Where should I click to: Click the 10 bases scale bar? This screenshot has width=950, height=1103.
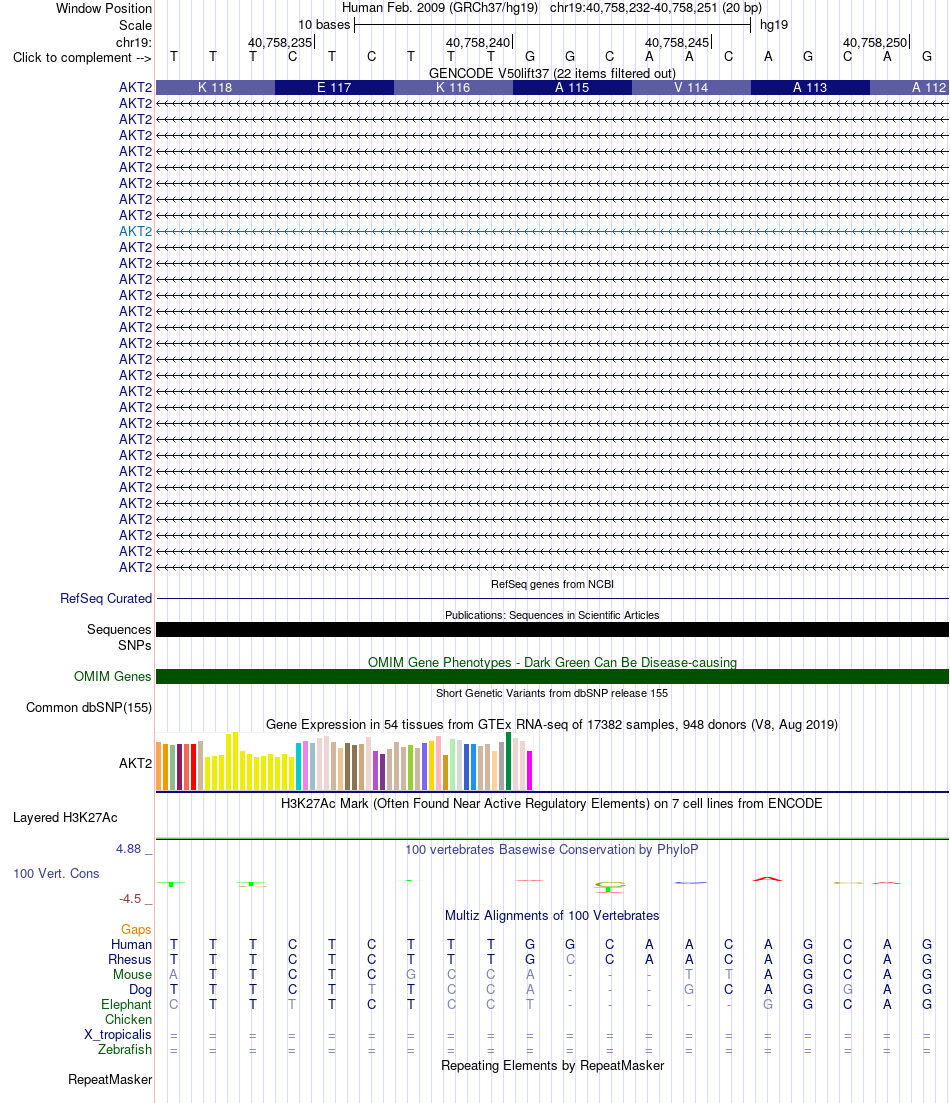(552, 25)
